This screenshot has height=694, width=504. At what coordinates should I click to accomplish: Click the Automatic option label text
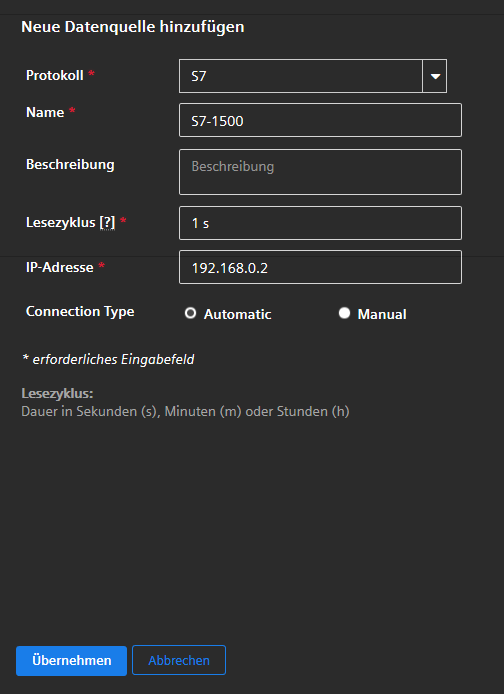237,314
